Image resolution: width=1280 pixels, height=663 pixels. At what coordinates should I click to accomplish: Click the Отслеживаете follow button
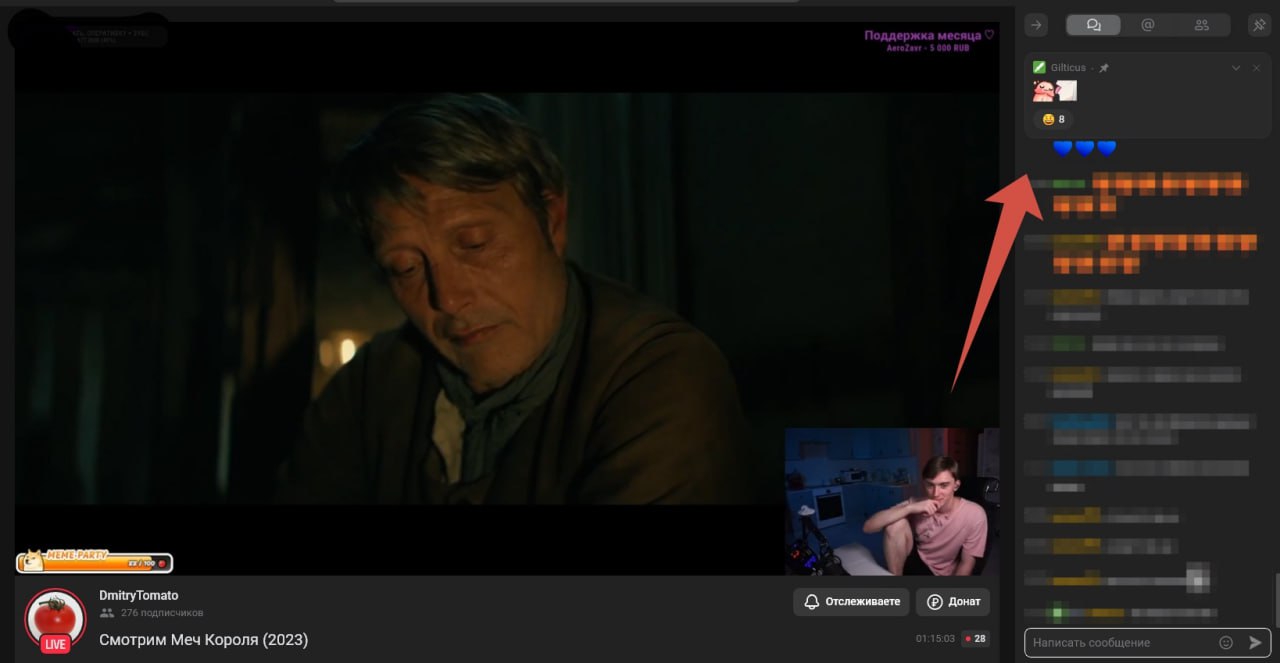coord(851,602)
